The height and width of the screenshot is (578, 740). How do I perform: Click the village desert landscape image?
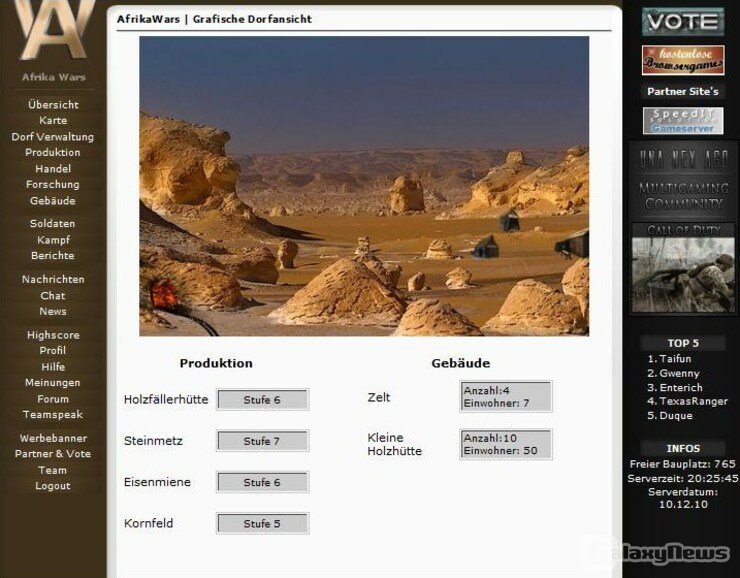coord(364,186)
